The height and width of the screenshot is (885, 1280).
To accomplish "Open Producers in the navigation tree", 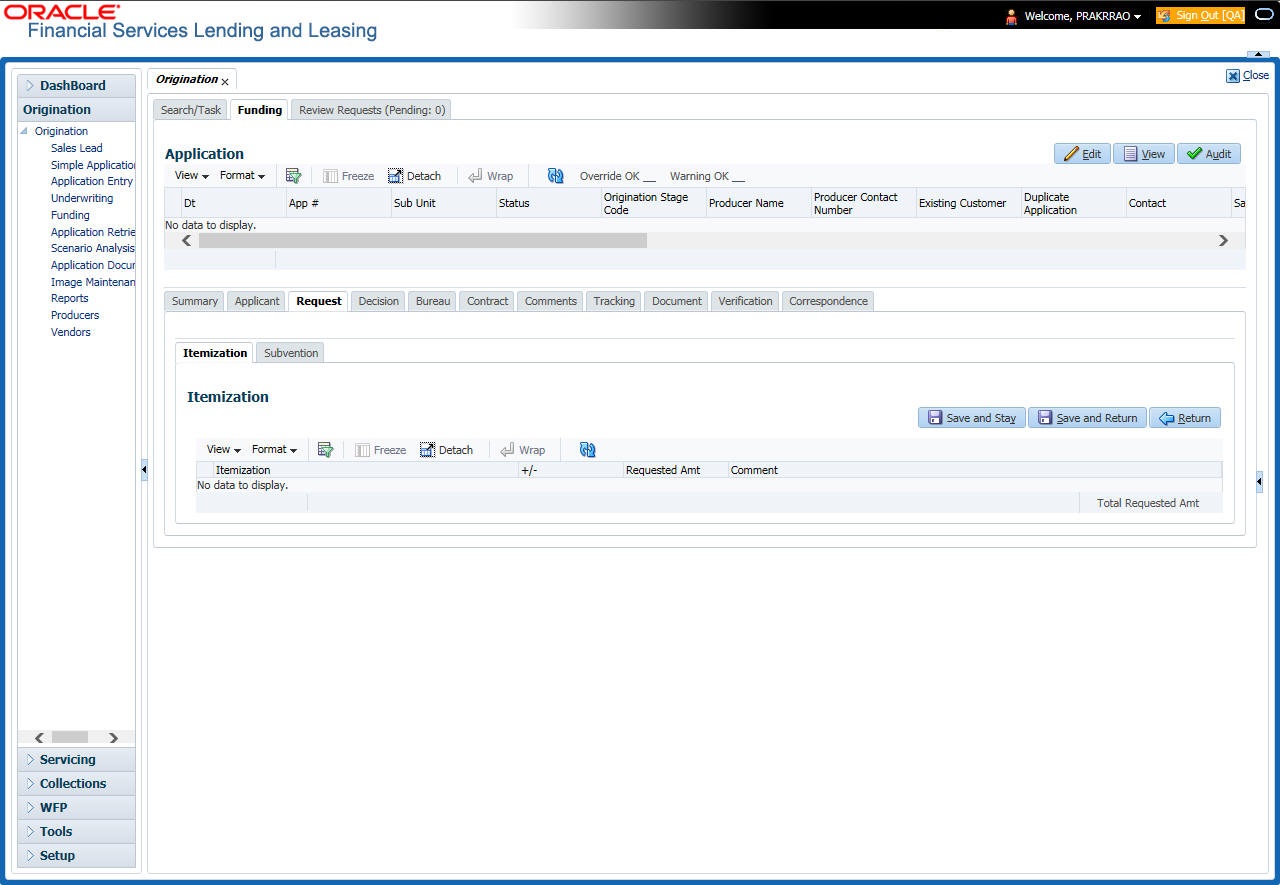I will point(75,315).
